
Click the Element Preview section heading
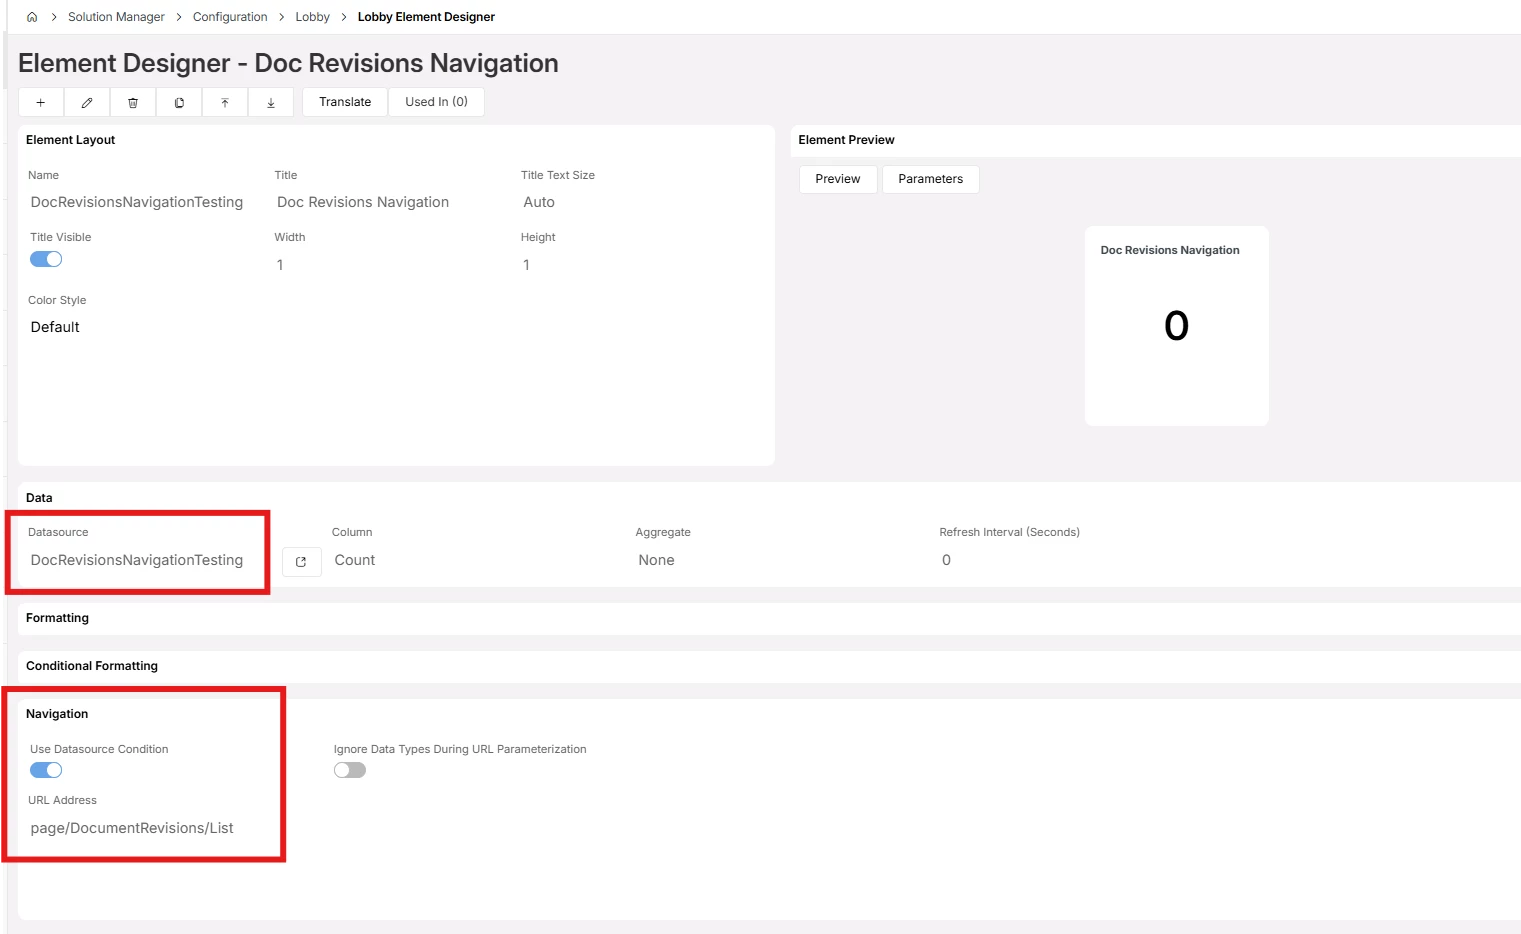tap(846, 140)
